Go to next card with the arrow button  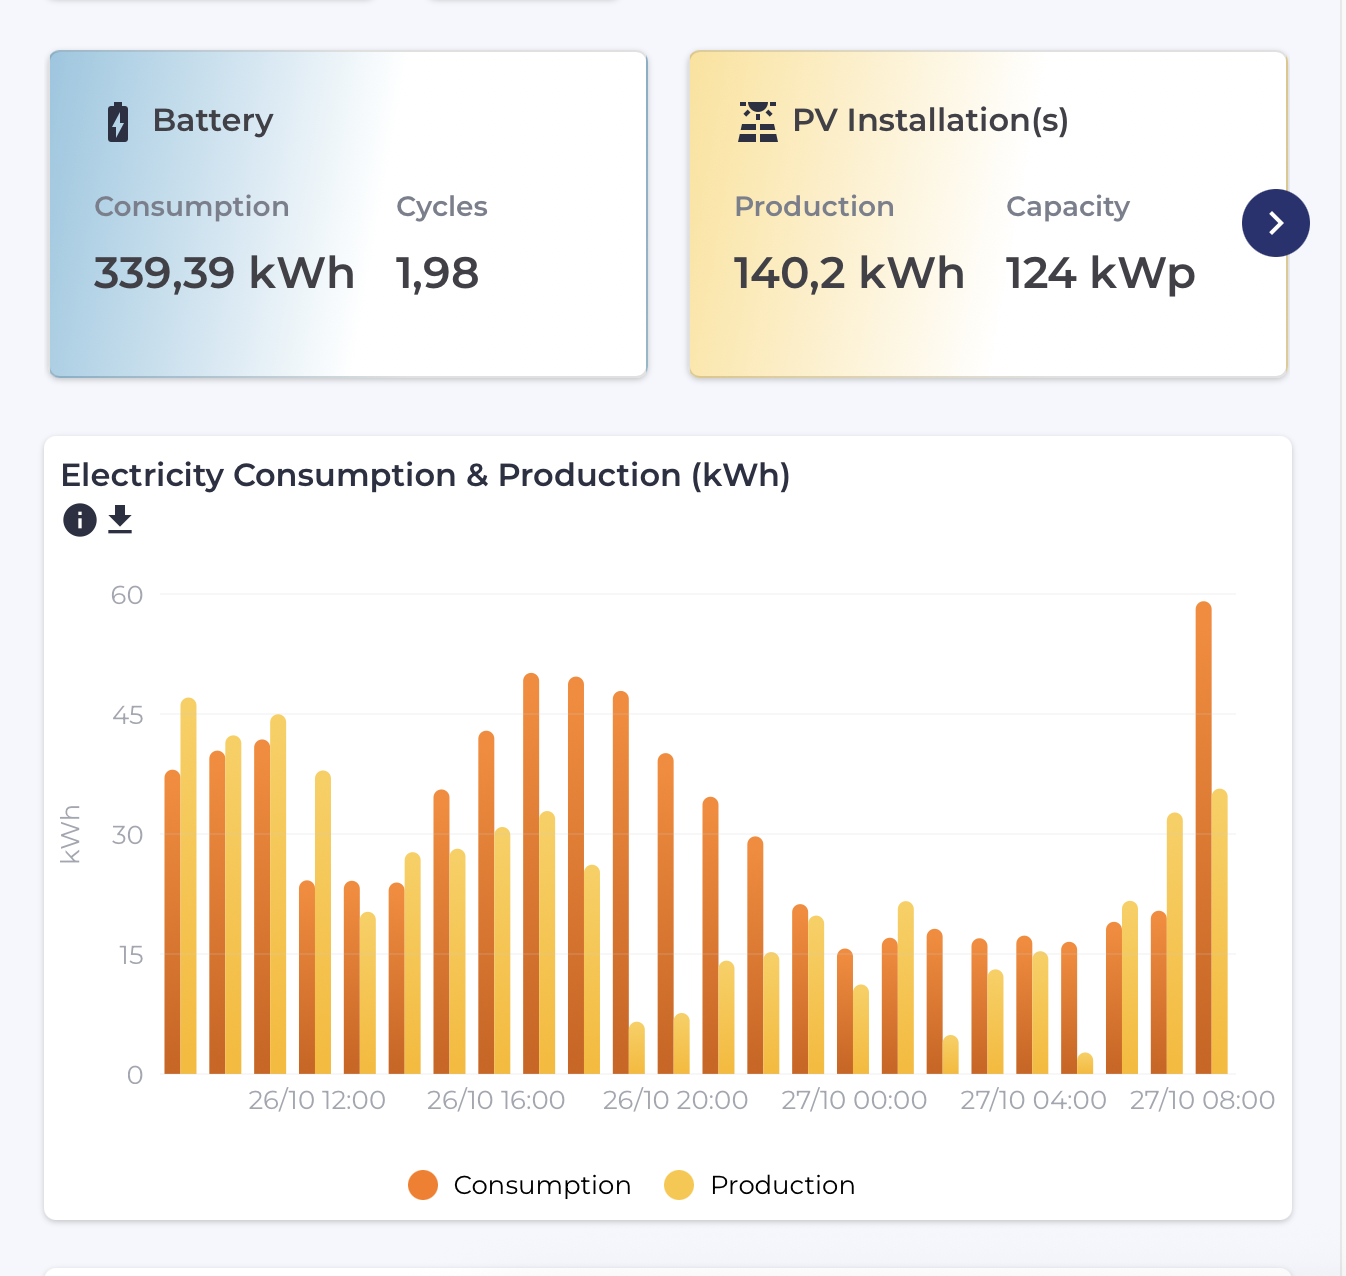click(1275, 223)
